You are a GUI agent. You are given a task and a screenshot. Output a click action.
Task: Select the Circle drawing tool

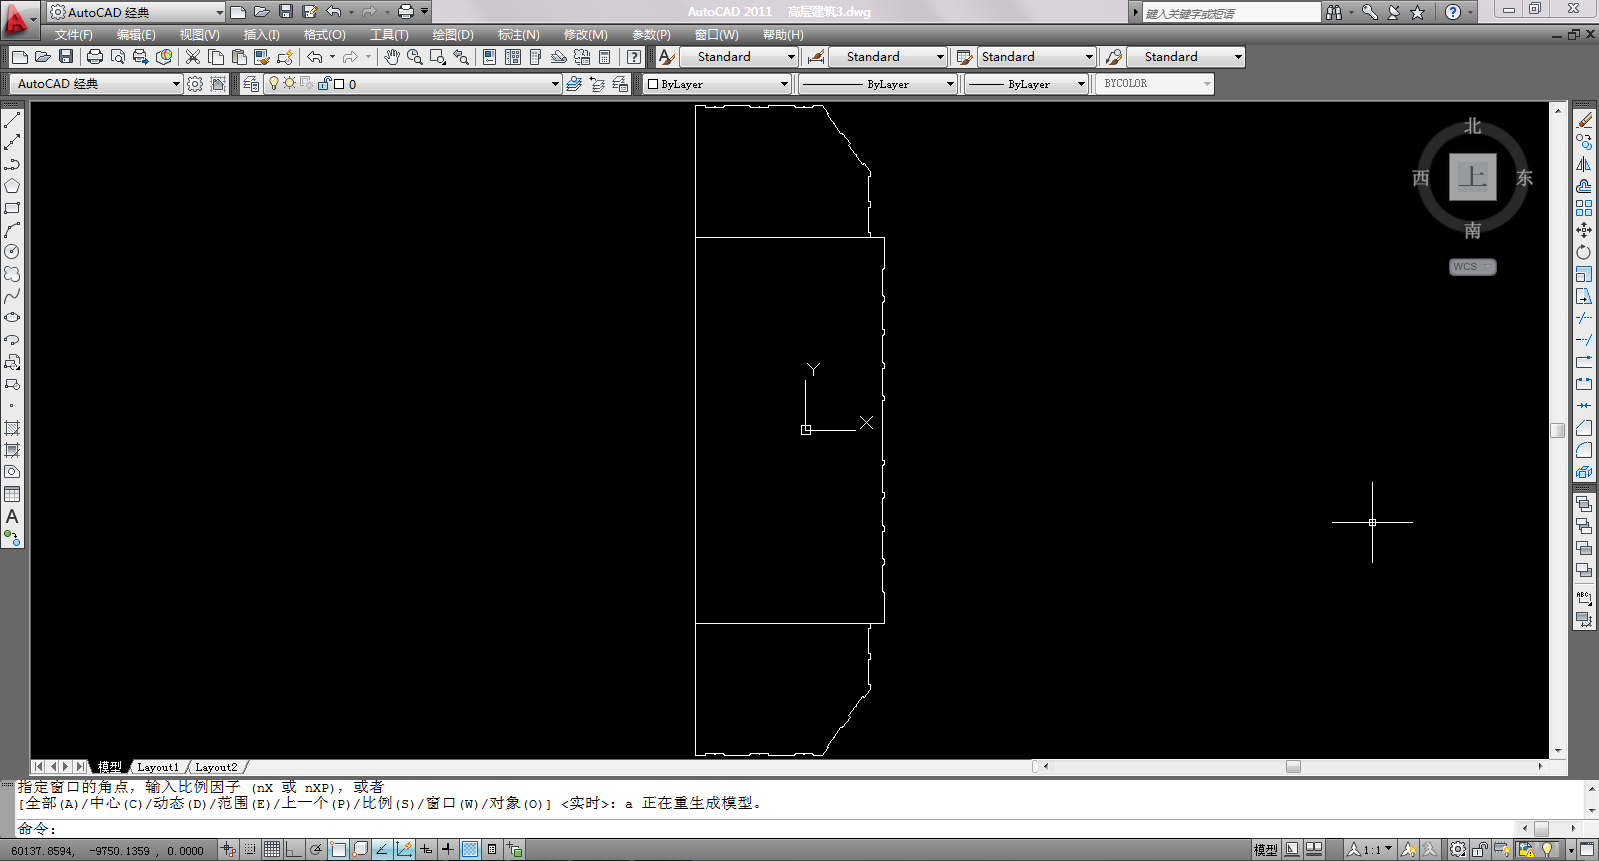pos(12,252)
